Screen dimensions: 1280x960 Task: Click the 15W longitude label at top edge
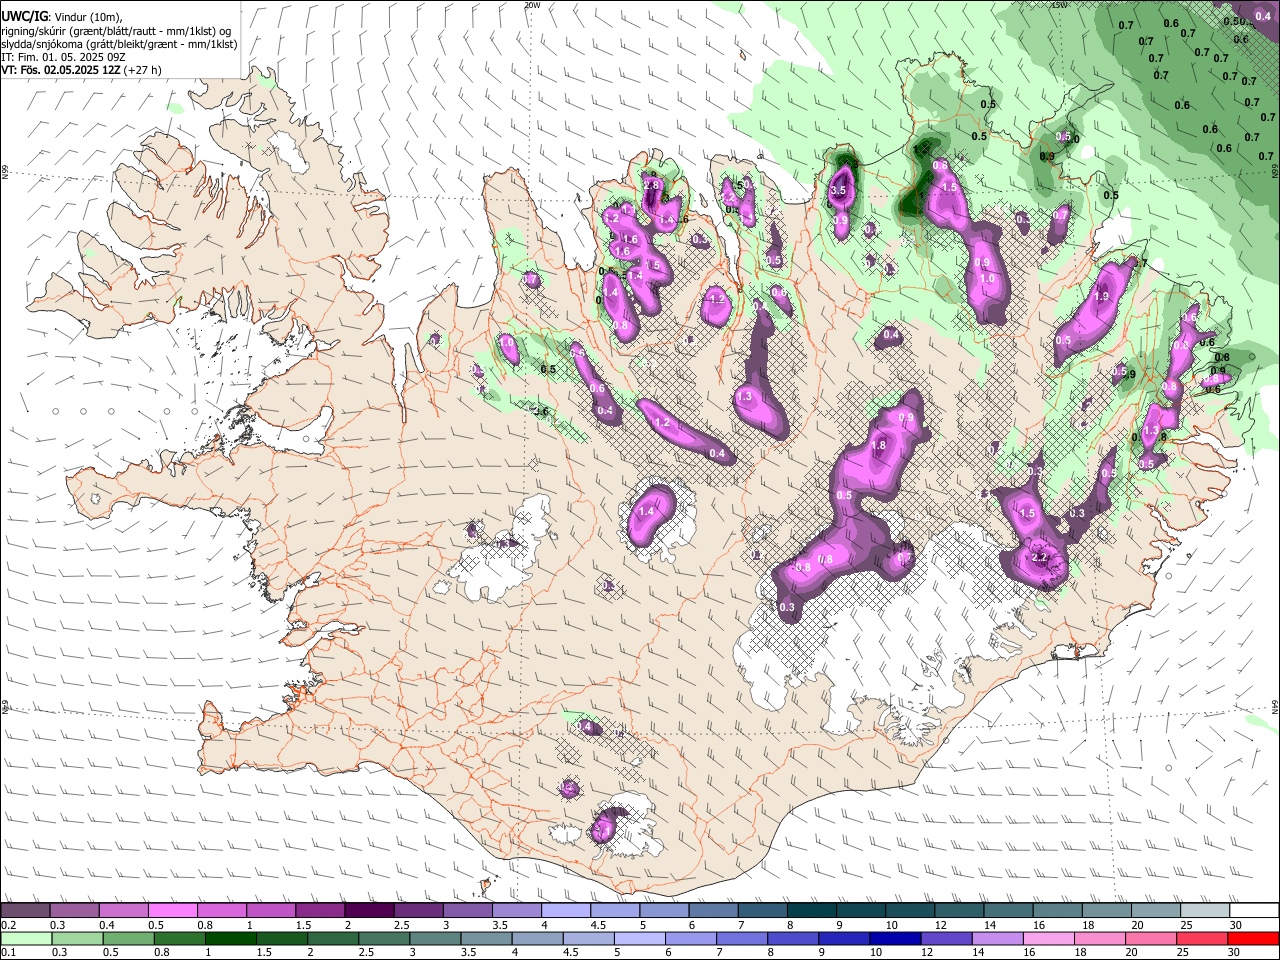[x=1059, y=5]
